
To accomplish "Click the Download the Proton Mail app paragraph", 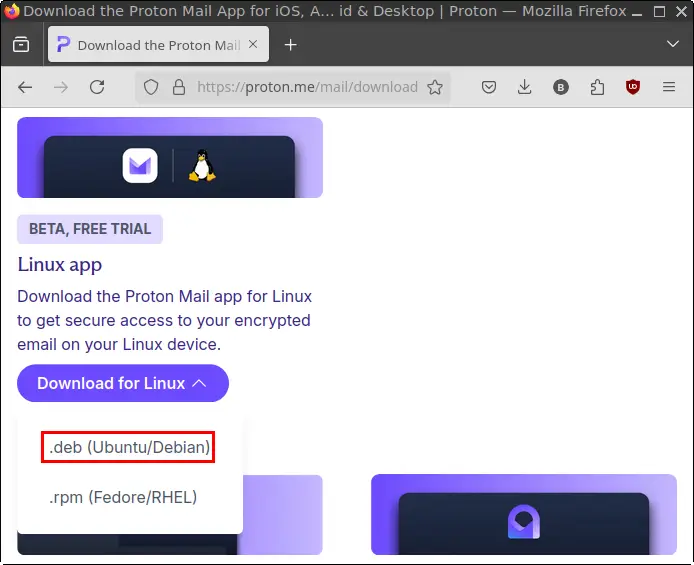I will (x=164, y=320).
